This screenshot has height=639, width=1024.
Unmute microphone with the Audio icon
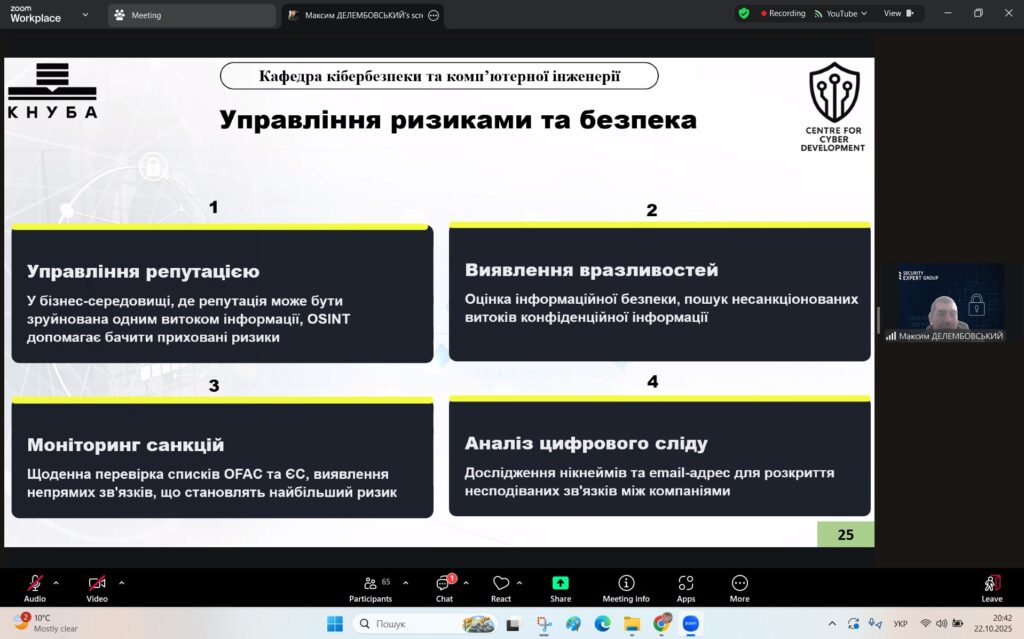coord(35,584)
